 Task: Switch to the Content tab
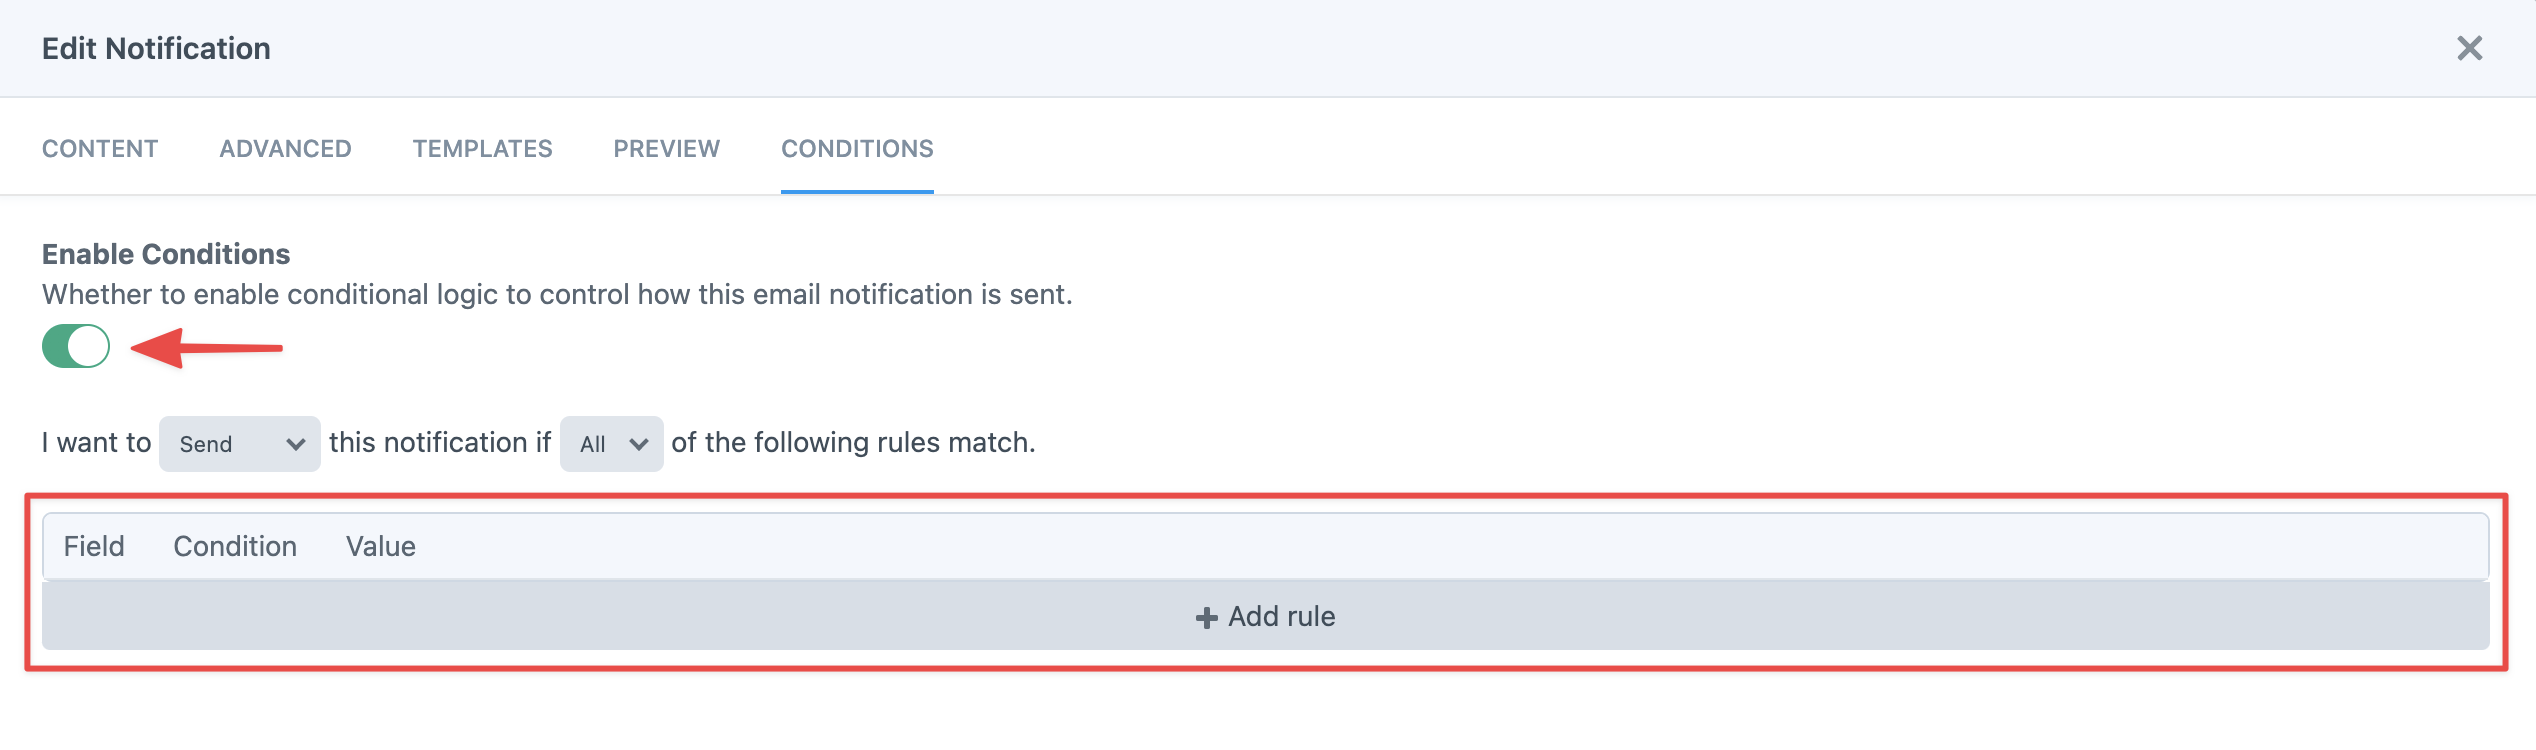[99, 148]
